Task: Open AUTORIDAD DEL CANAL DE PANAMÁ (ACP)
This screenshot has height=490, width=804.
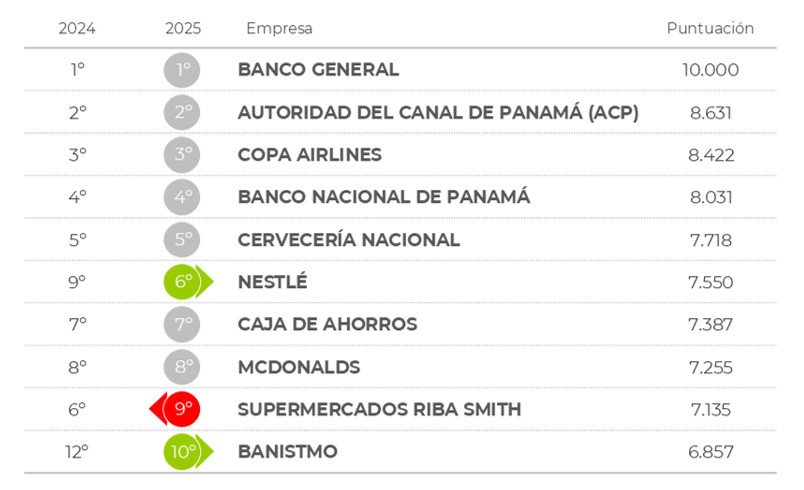Action: tap(438, 112)
